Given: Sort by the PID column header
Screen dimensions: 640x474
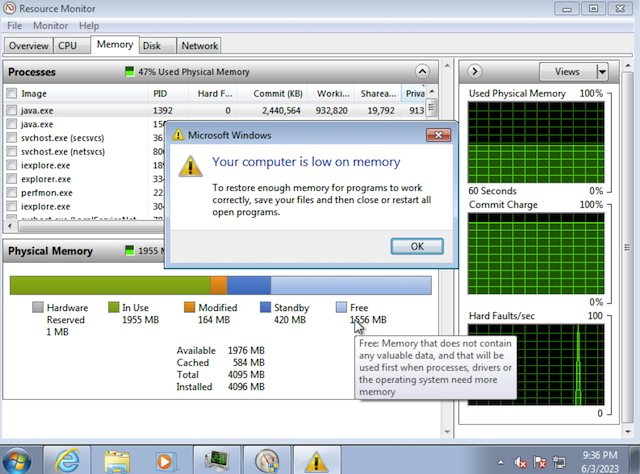Looking at the screenshot, I should (168, 93).
